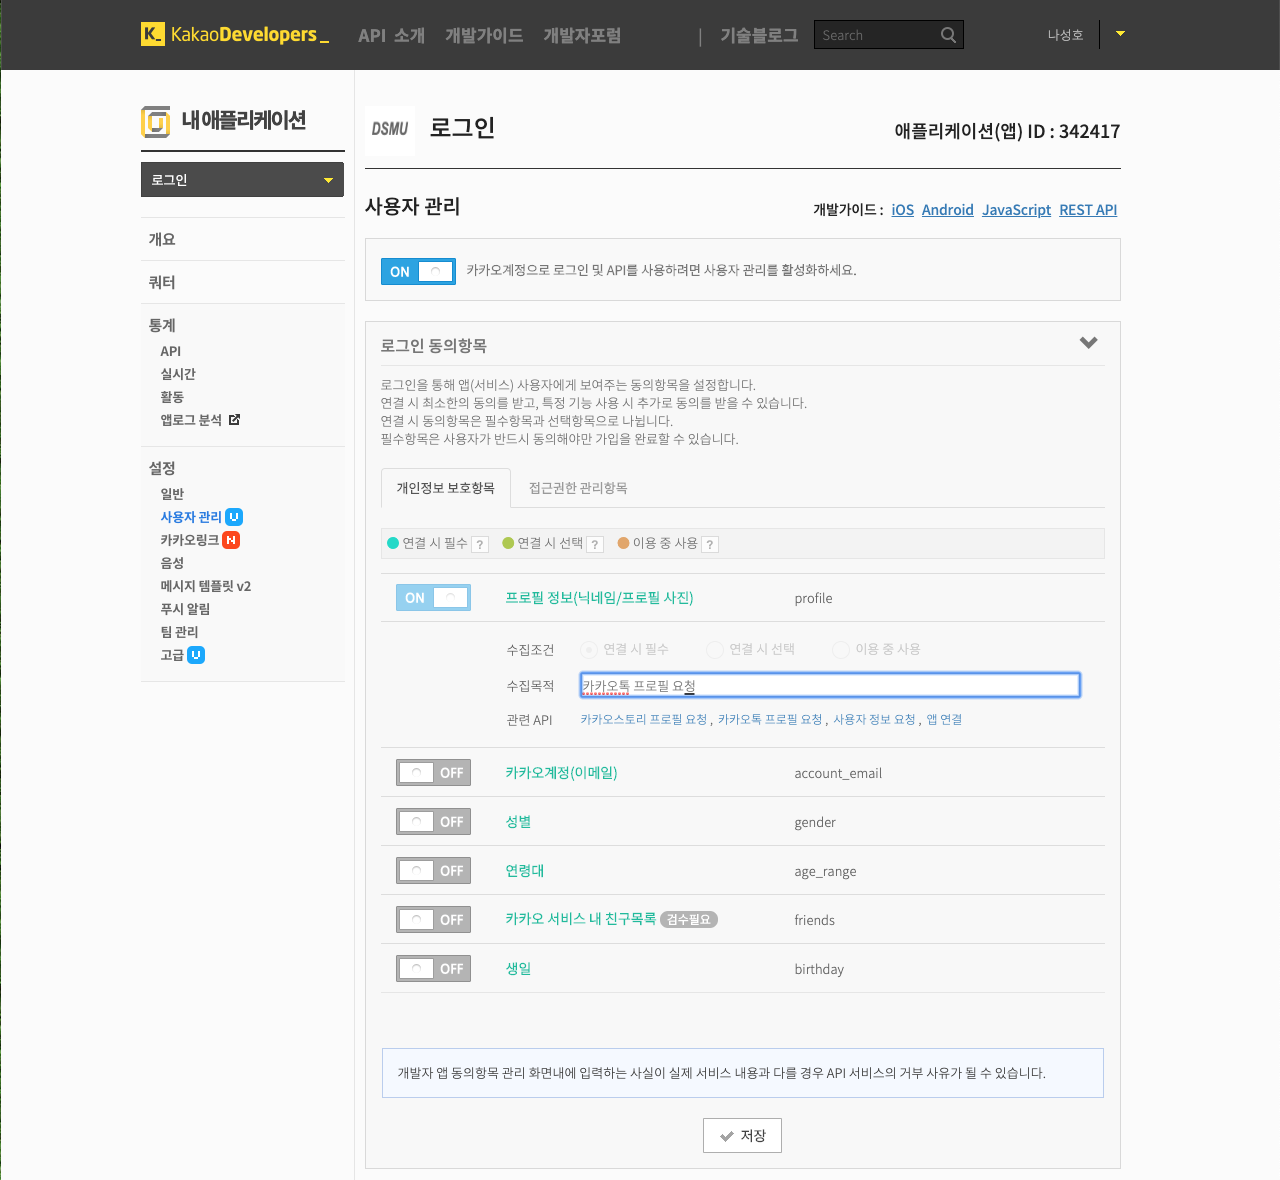Switch to the 개인정보 보호항목 tab
Screen dimensions: 1280x1180
tap(446, 488)
